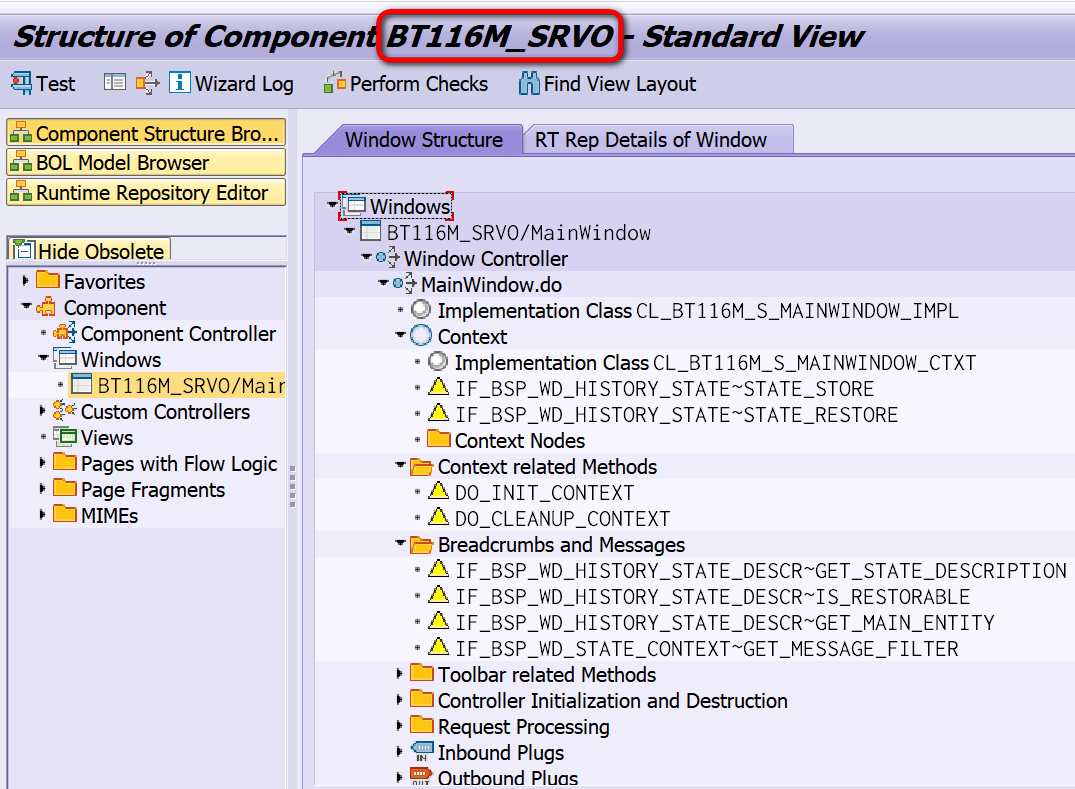
Task: Select IF_BSP_WD_HISTORY_STATE_DESCR~GET_MAIN_ENTITY
Action: pos(725,622)
